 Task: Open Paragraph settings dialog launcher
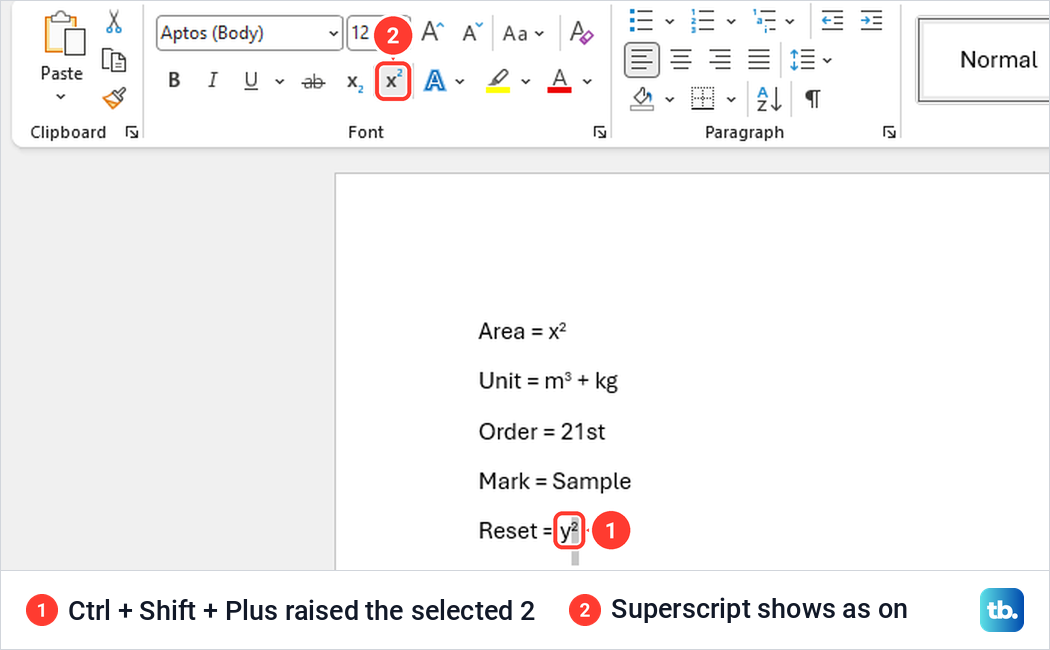[x=889, y=133]
